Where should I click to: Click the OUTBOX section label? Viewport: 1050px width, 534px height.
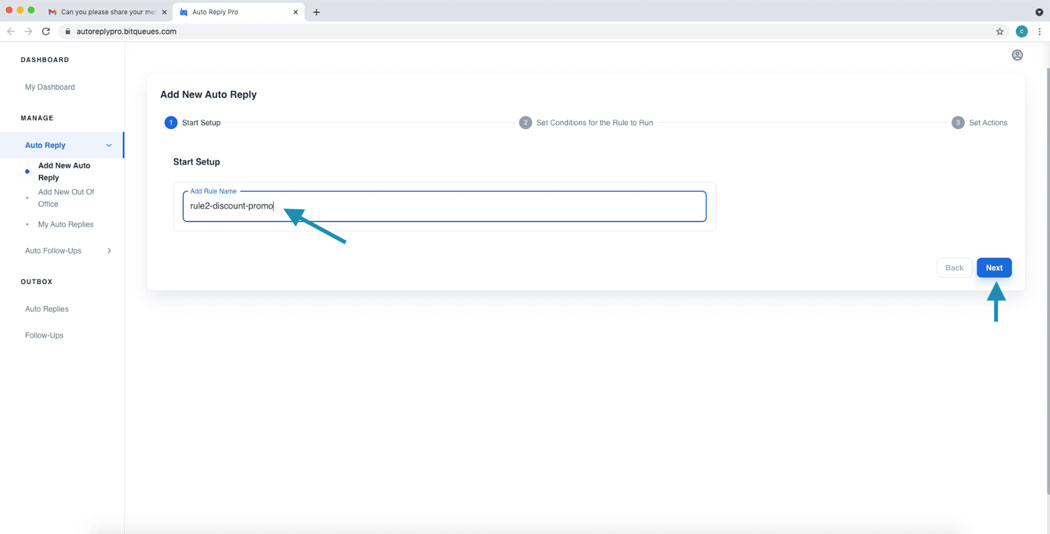point(36,281)
